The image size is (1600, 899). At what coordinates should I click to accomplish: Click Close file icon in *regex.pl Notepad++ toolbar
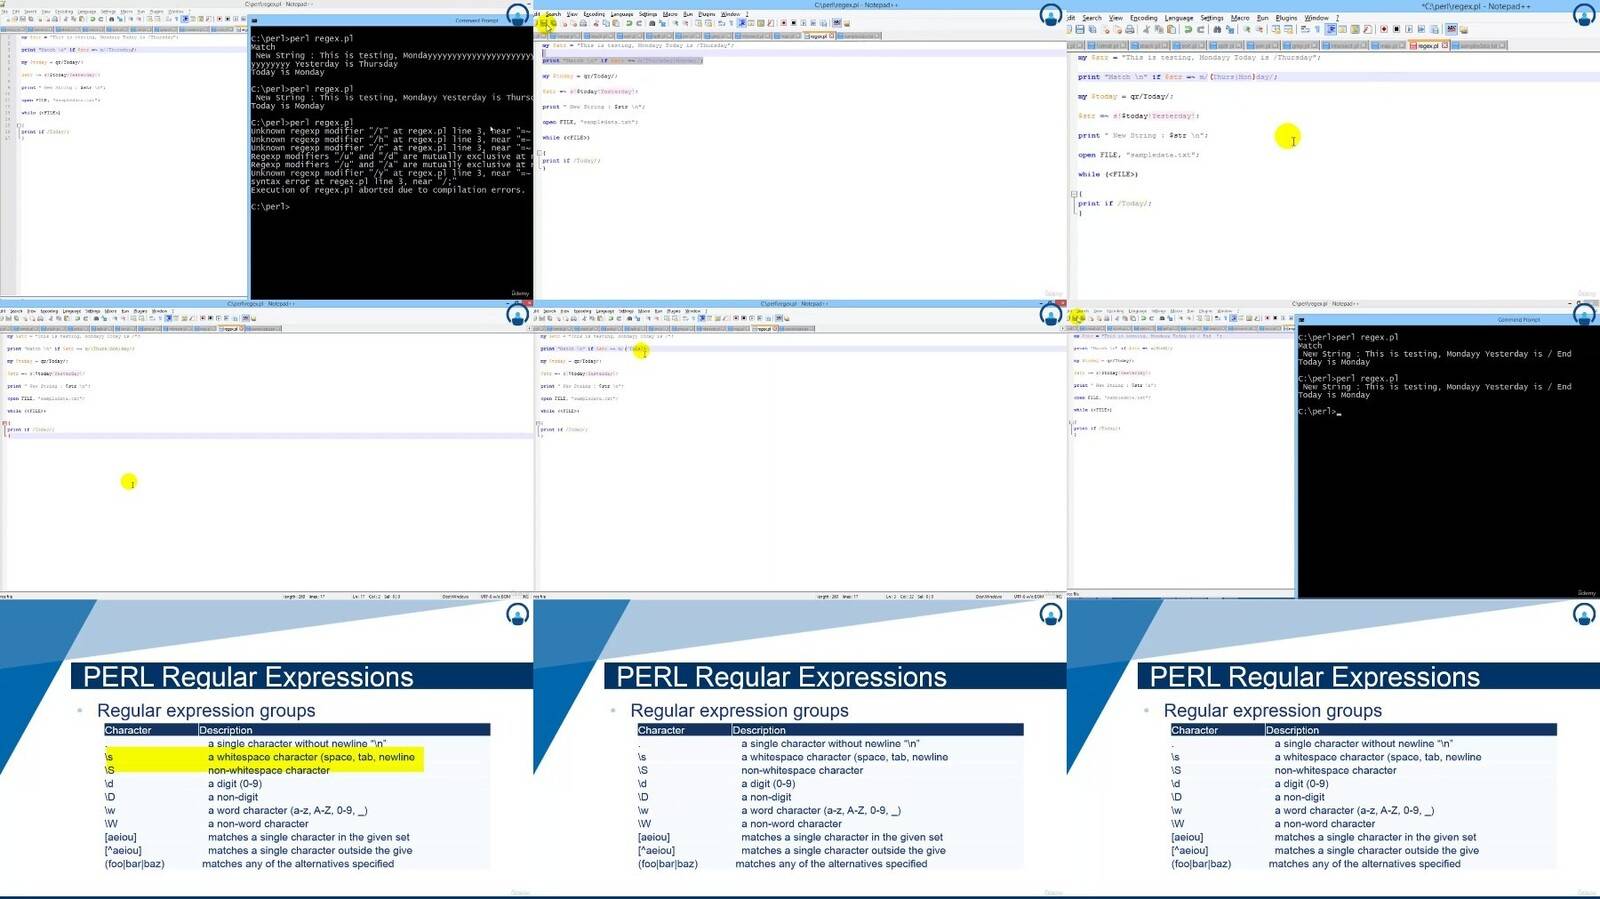[1106, 29]
